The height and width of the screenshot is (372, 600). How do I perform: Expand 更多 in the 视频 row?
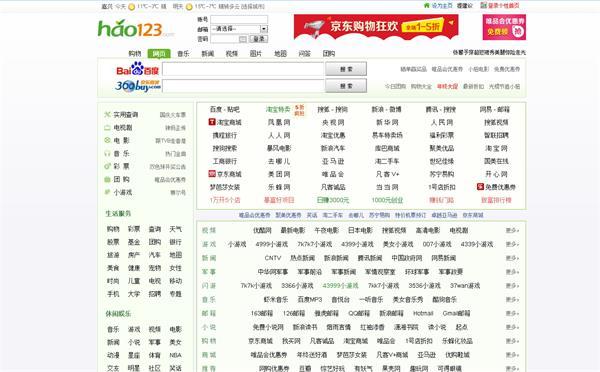pyautogui.click(x=512, y=230)
